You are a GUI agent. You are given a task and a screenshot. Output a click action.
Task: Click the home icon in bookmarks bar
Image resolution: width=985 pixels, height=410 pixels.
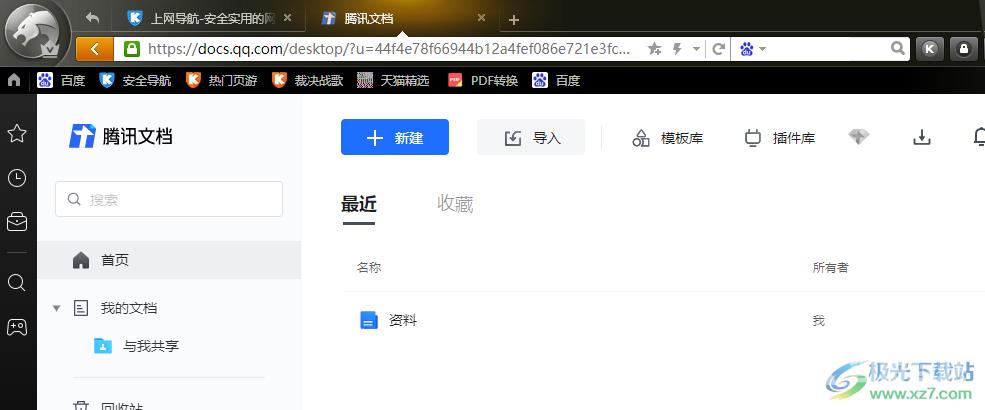[x=14, y=80]
